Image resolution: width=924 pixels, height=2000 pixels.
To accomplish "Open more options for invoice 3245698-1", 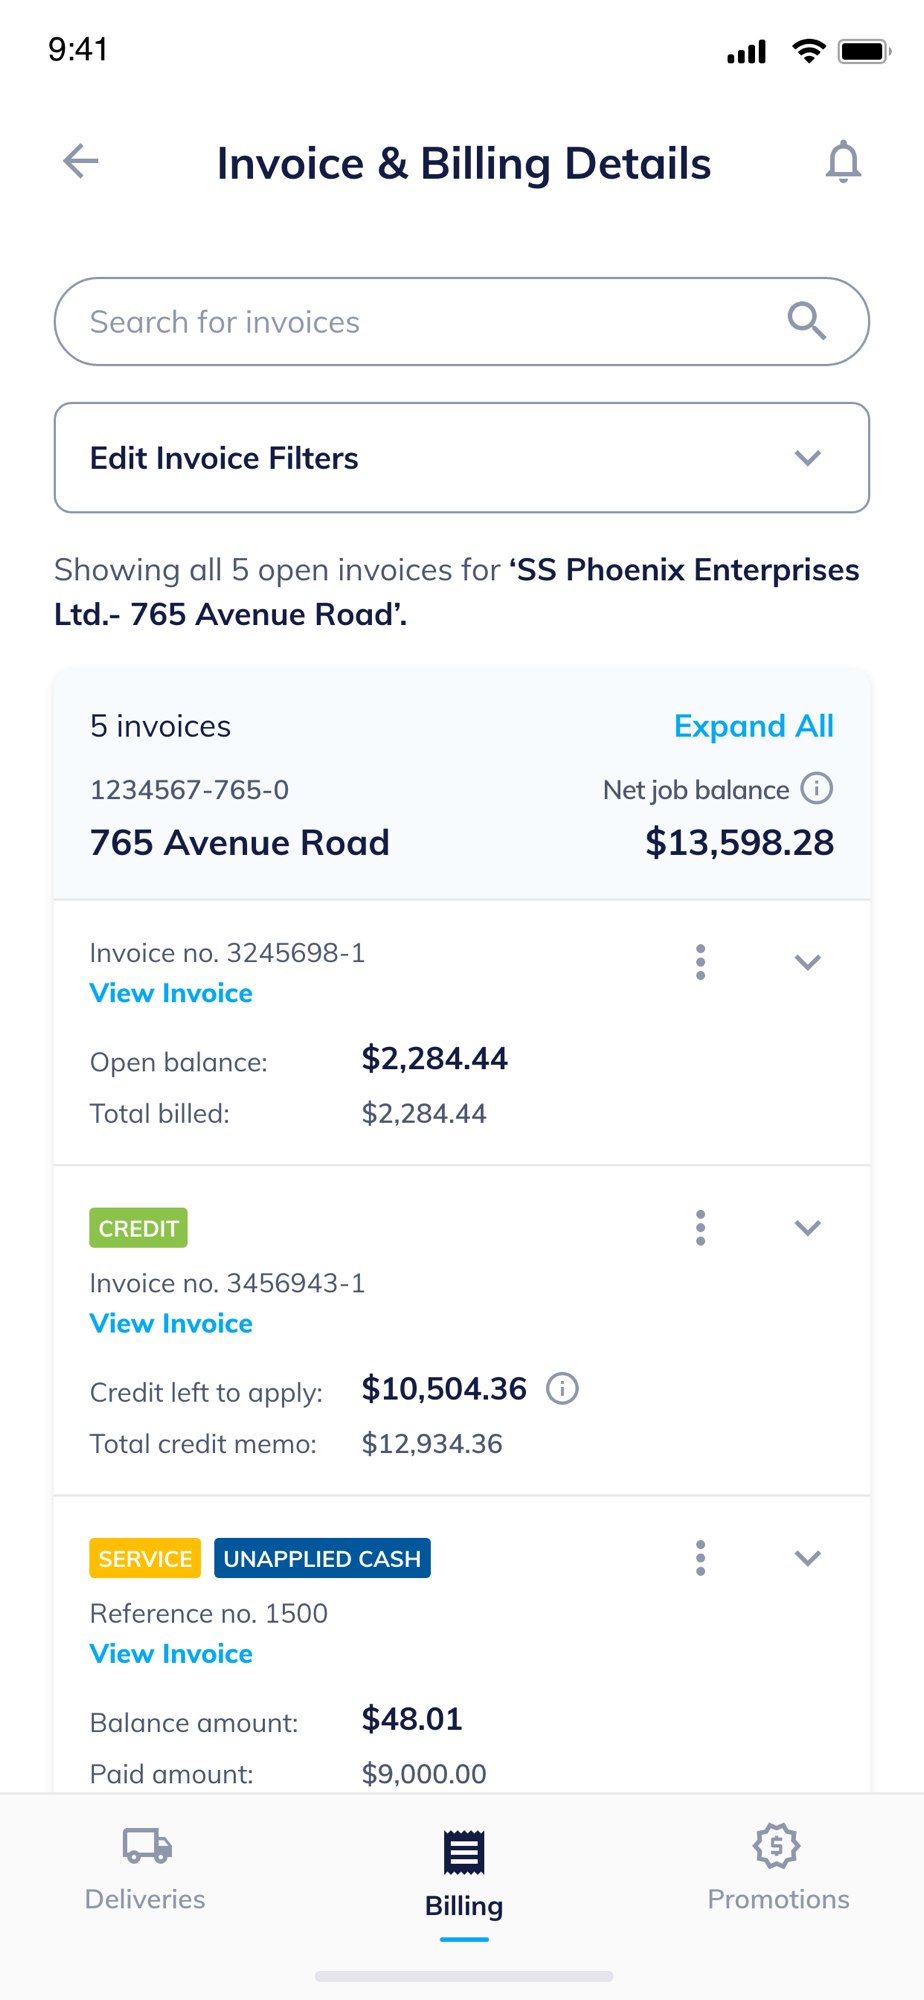I will click(x=701, y=962).
